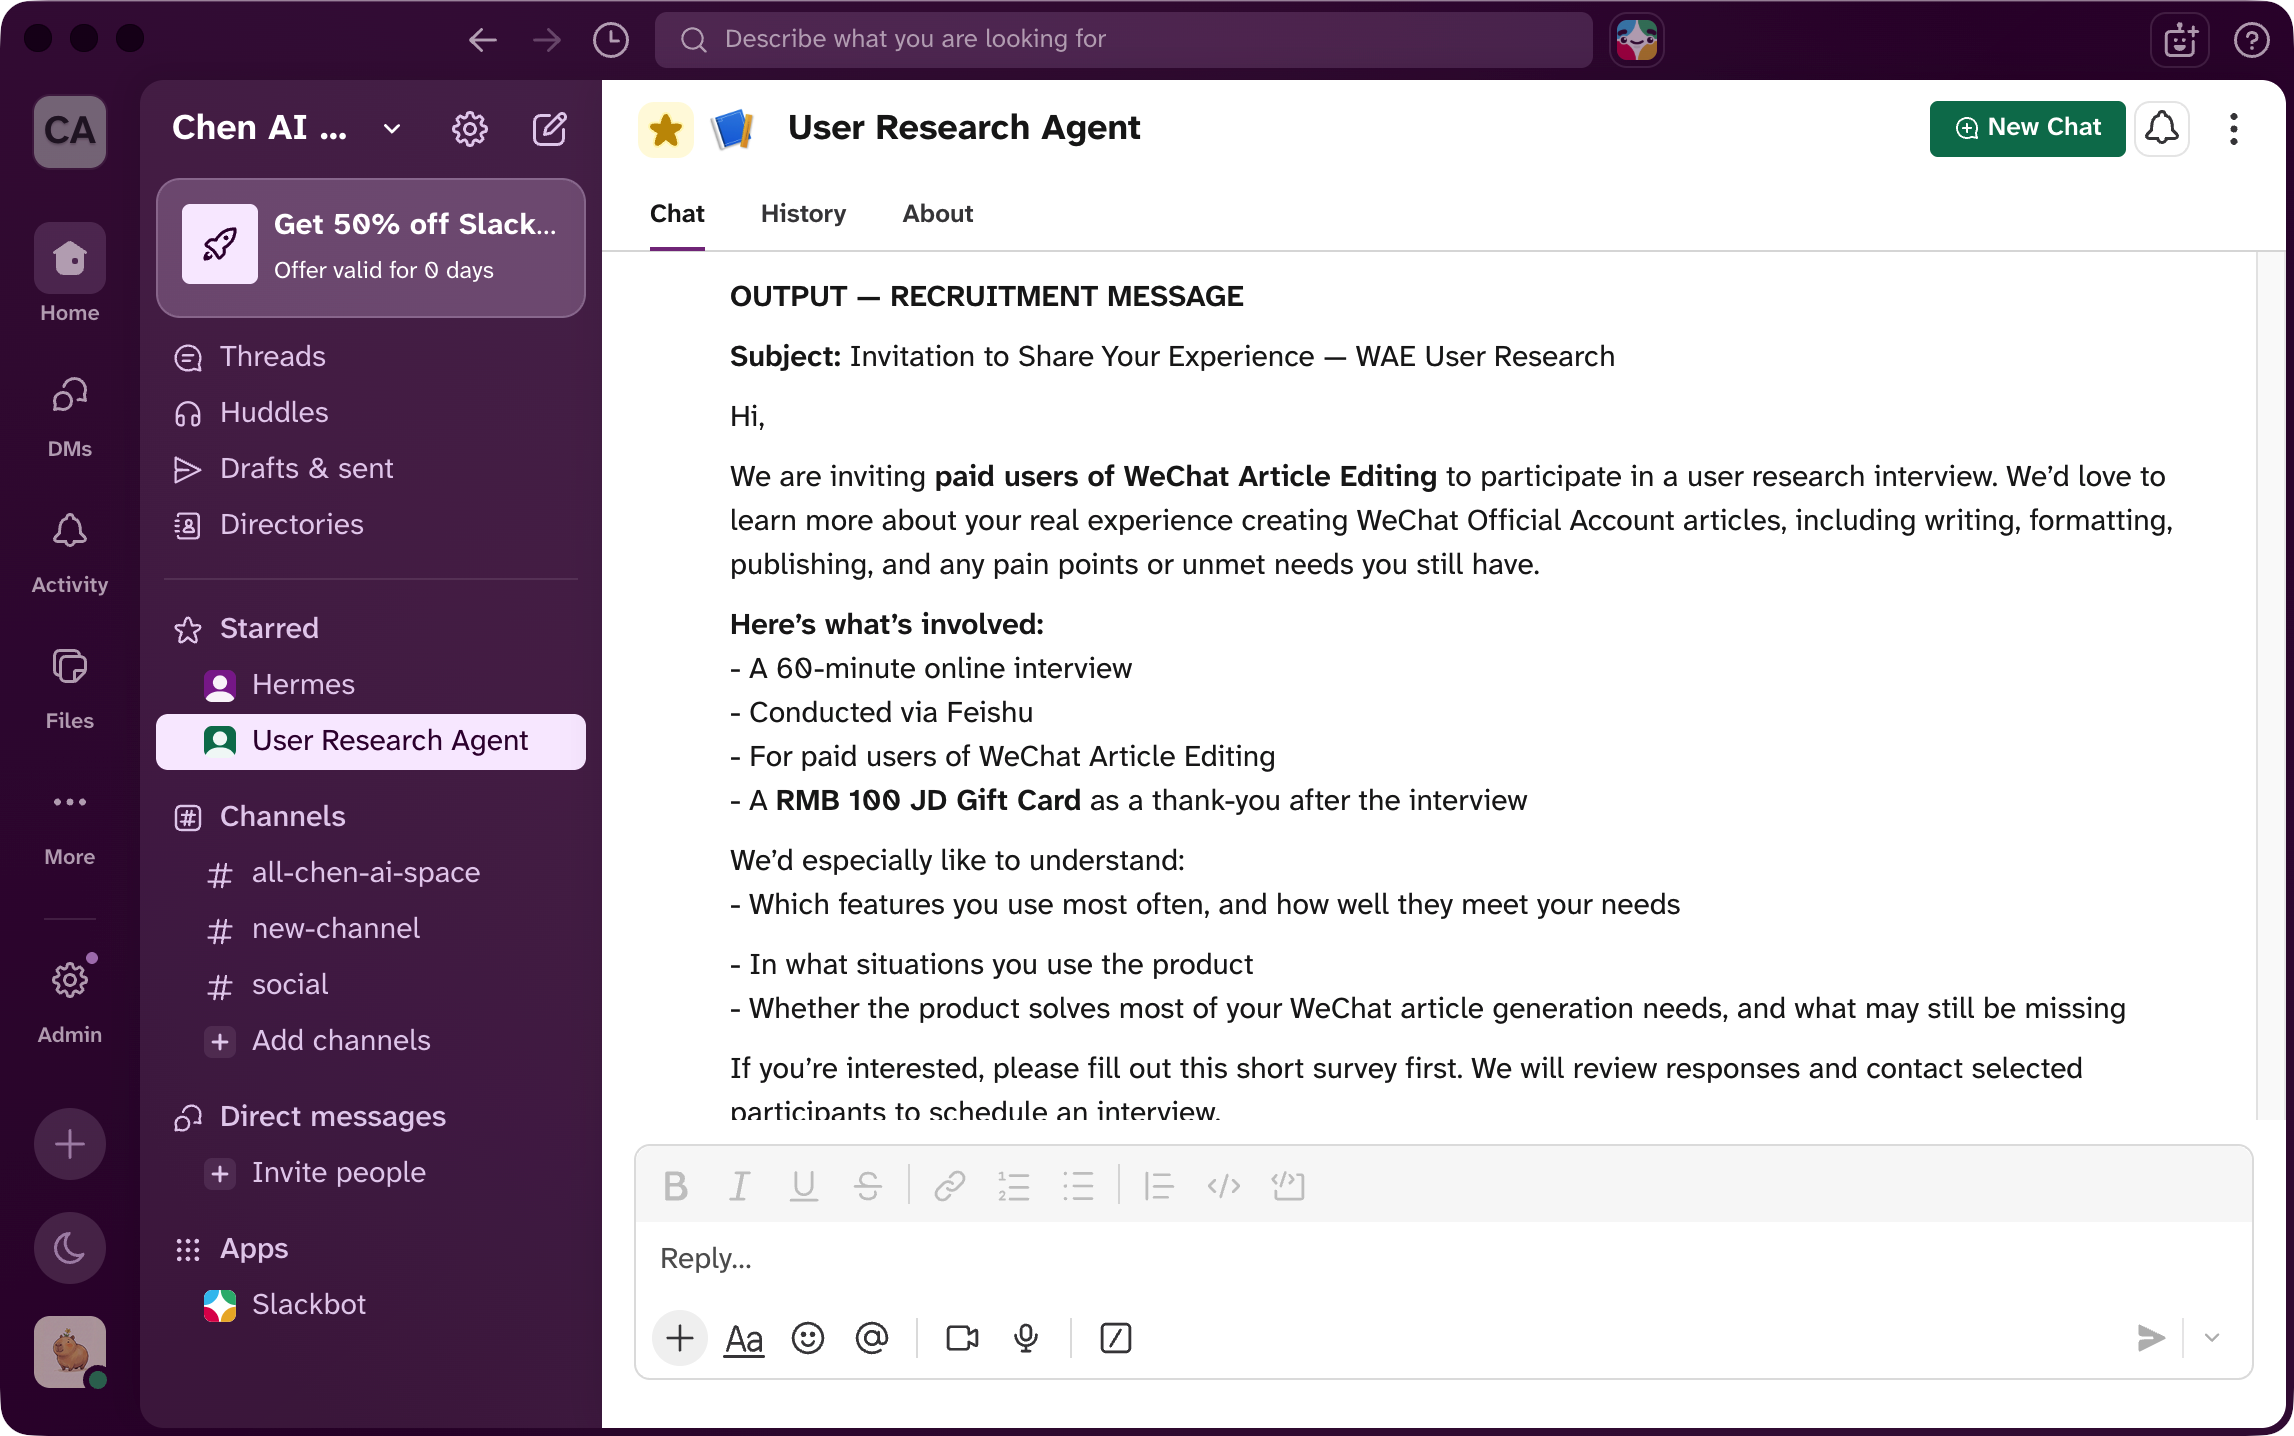This screenshot has width=2294, height=1436.
Task: Toggle bold formatting
Action: pyautogui.click(x=676, y=1187)
